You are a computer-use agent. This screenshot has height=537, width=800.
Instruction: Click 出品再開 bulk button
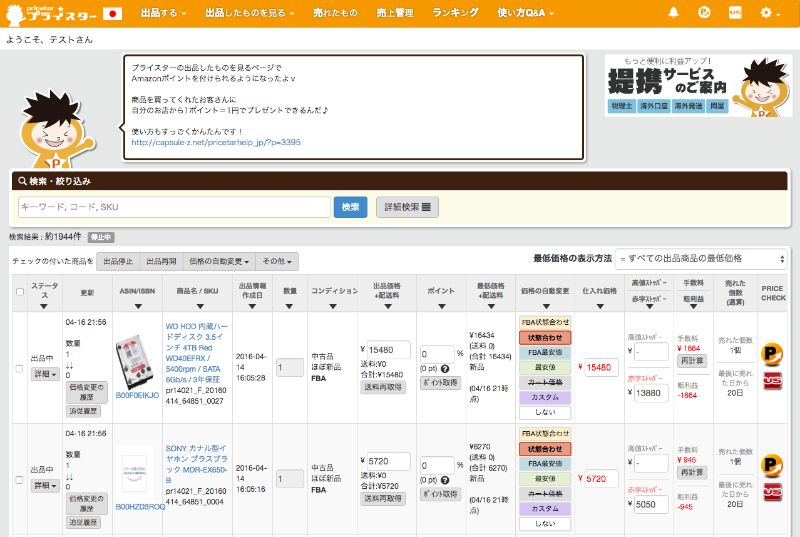tap(161, 261)
